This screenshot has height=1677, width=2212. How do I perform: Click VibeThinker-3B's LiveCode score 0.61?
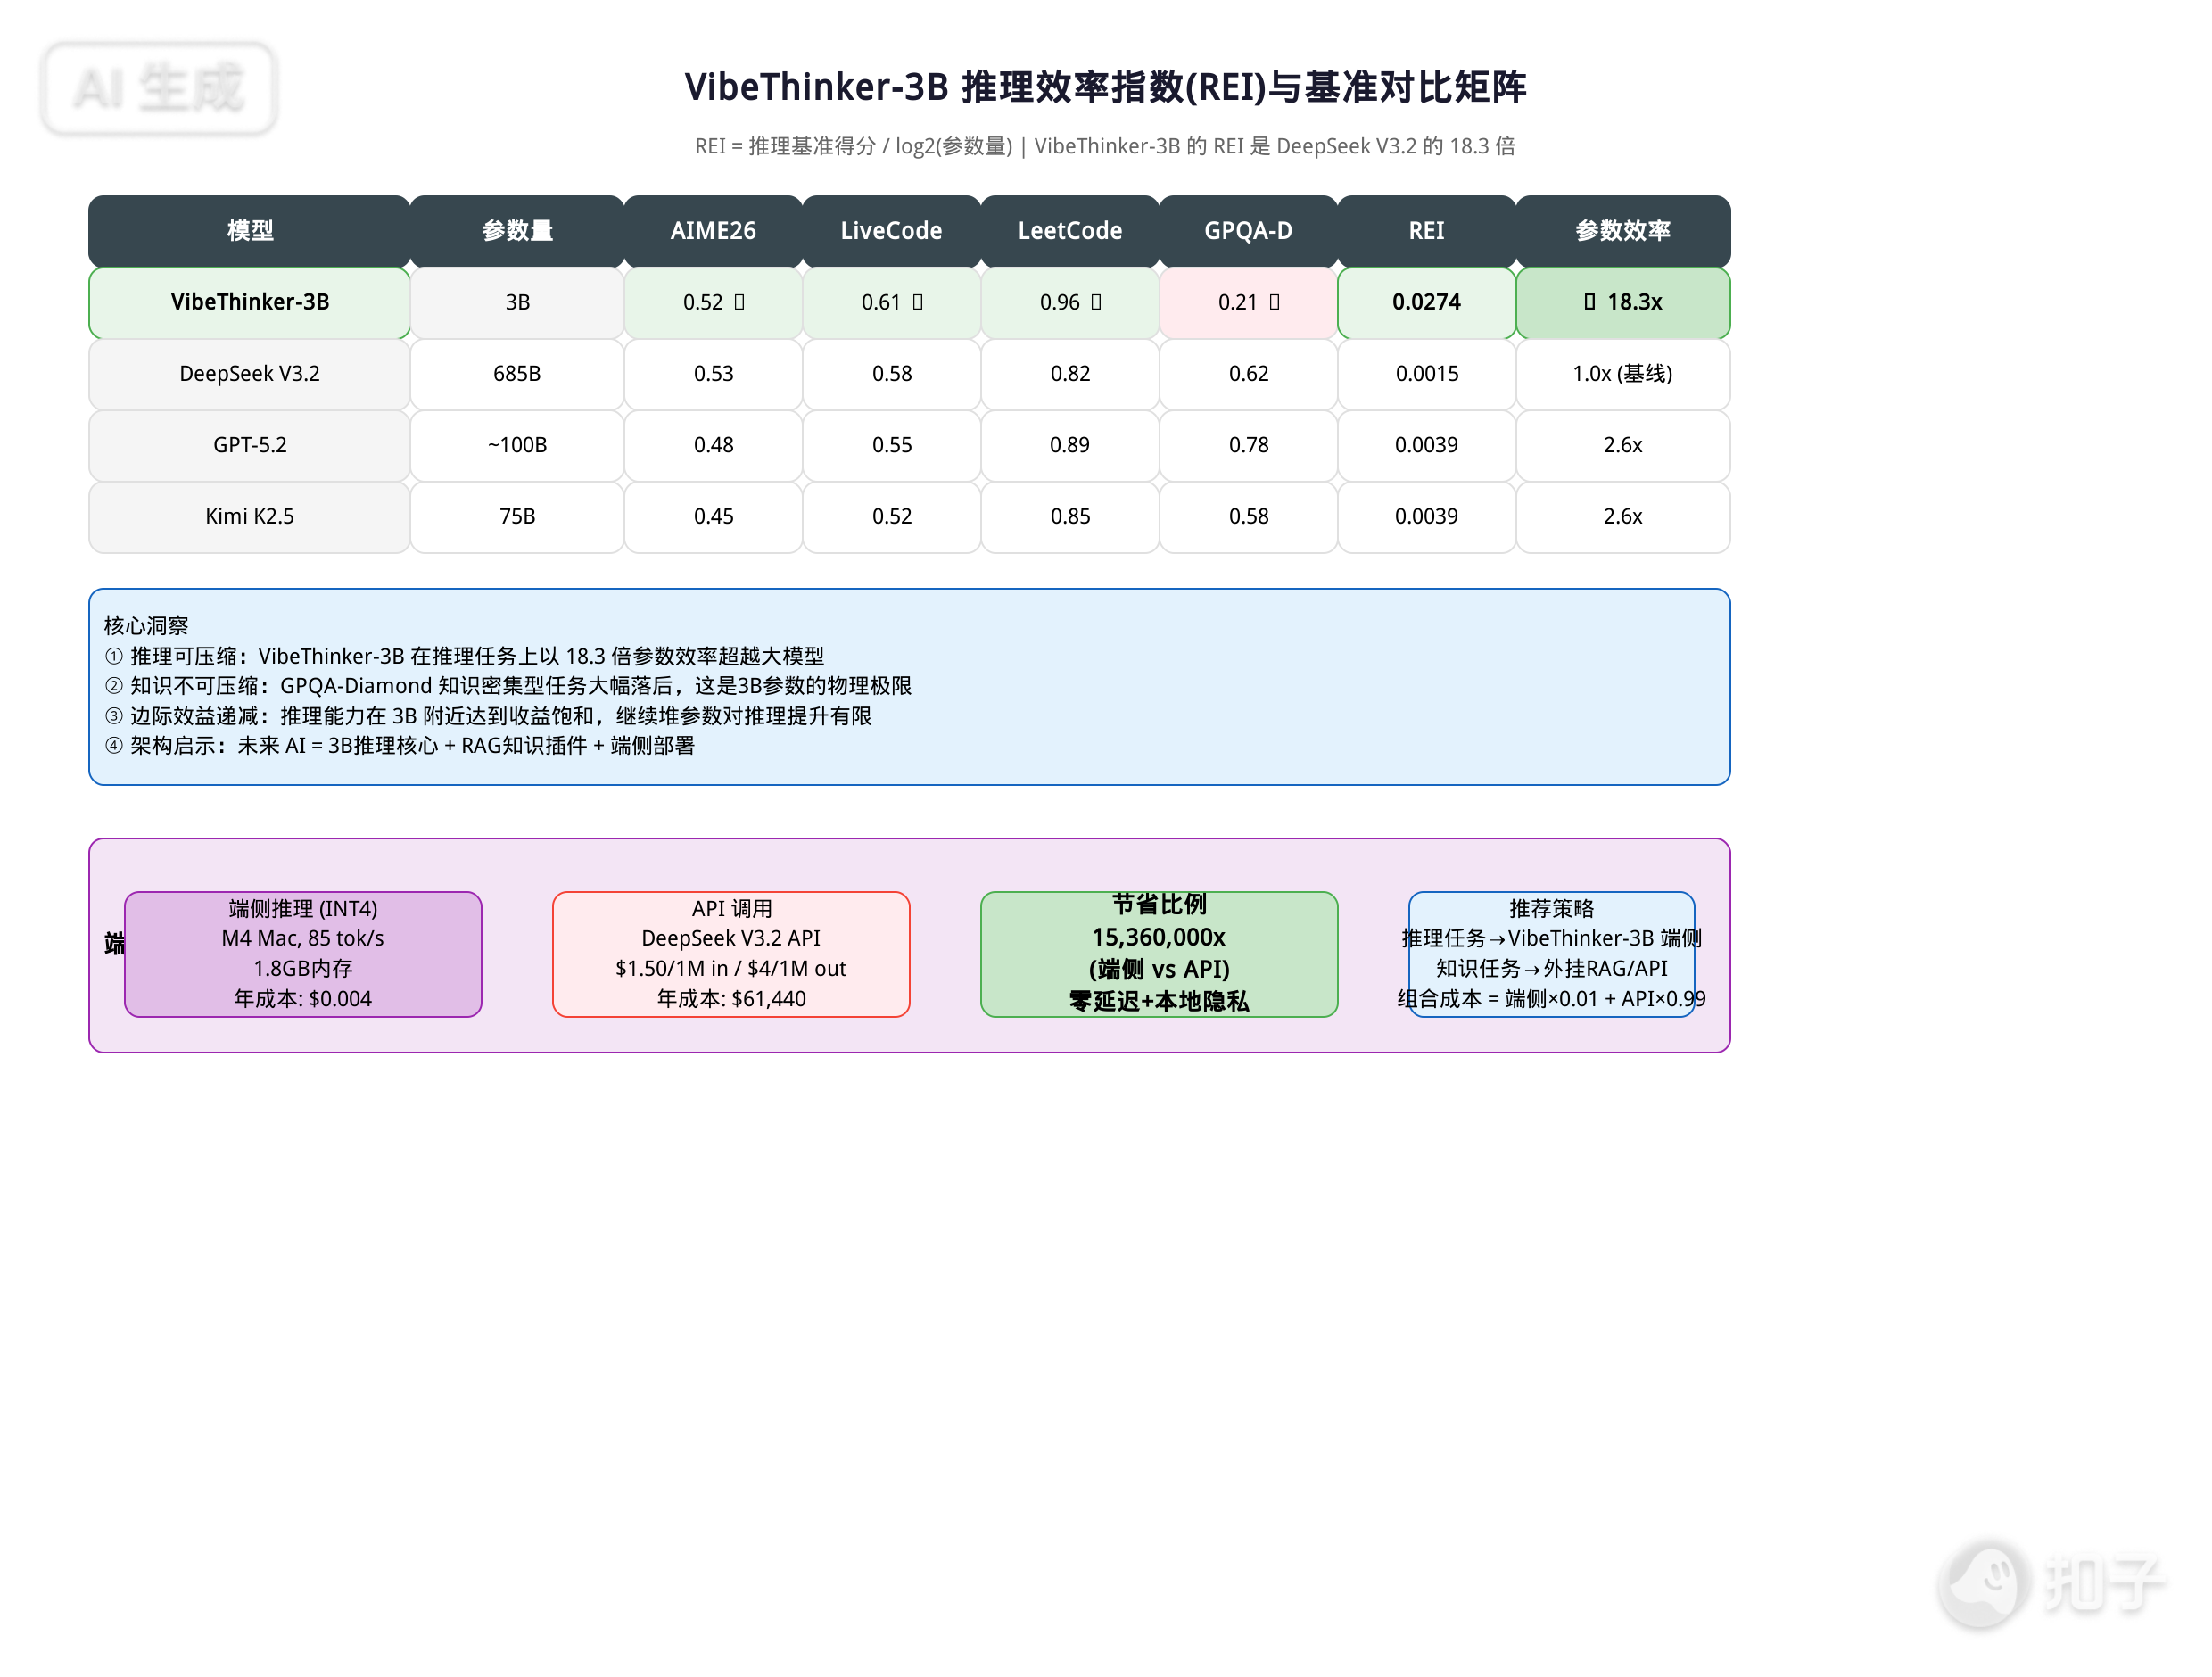point(891,302)
